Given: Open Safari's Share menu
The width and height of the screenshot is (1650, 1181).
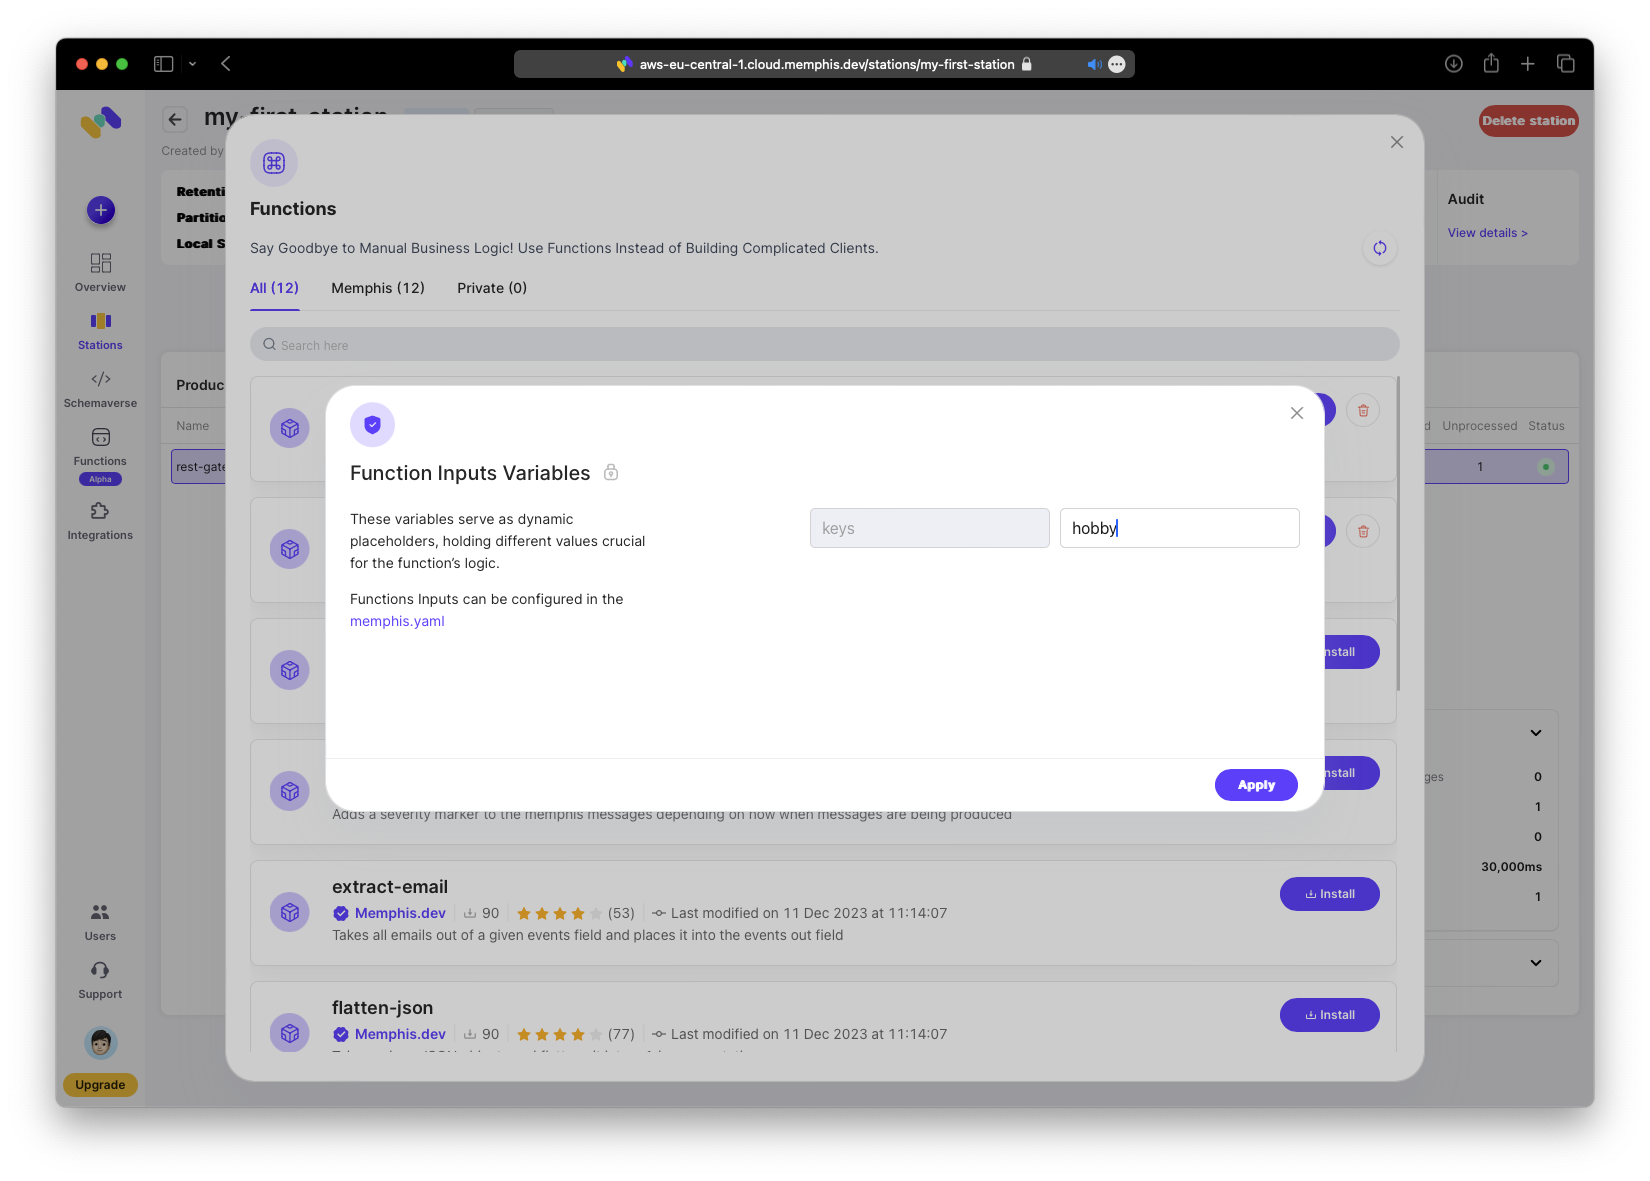Looking at the screenshot, I should pyautogui.click(x=1490, y=64).
